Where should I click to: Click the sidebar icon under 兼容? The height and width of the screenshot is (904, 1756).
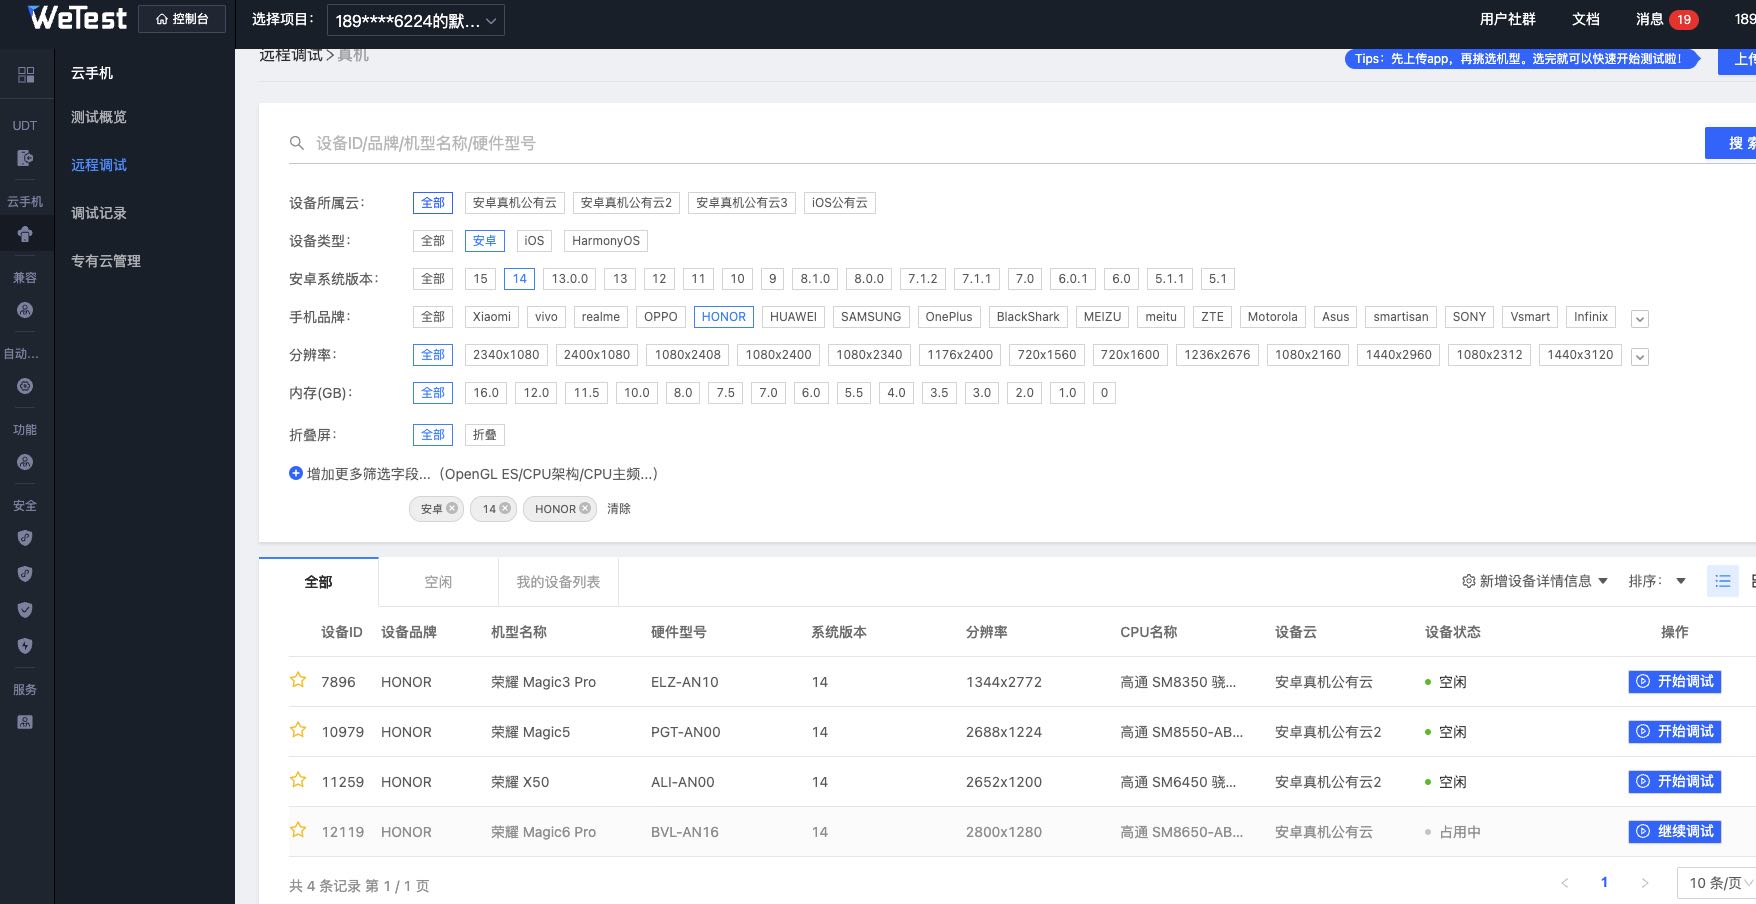[25, 310]
